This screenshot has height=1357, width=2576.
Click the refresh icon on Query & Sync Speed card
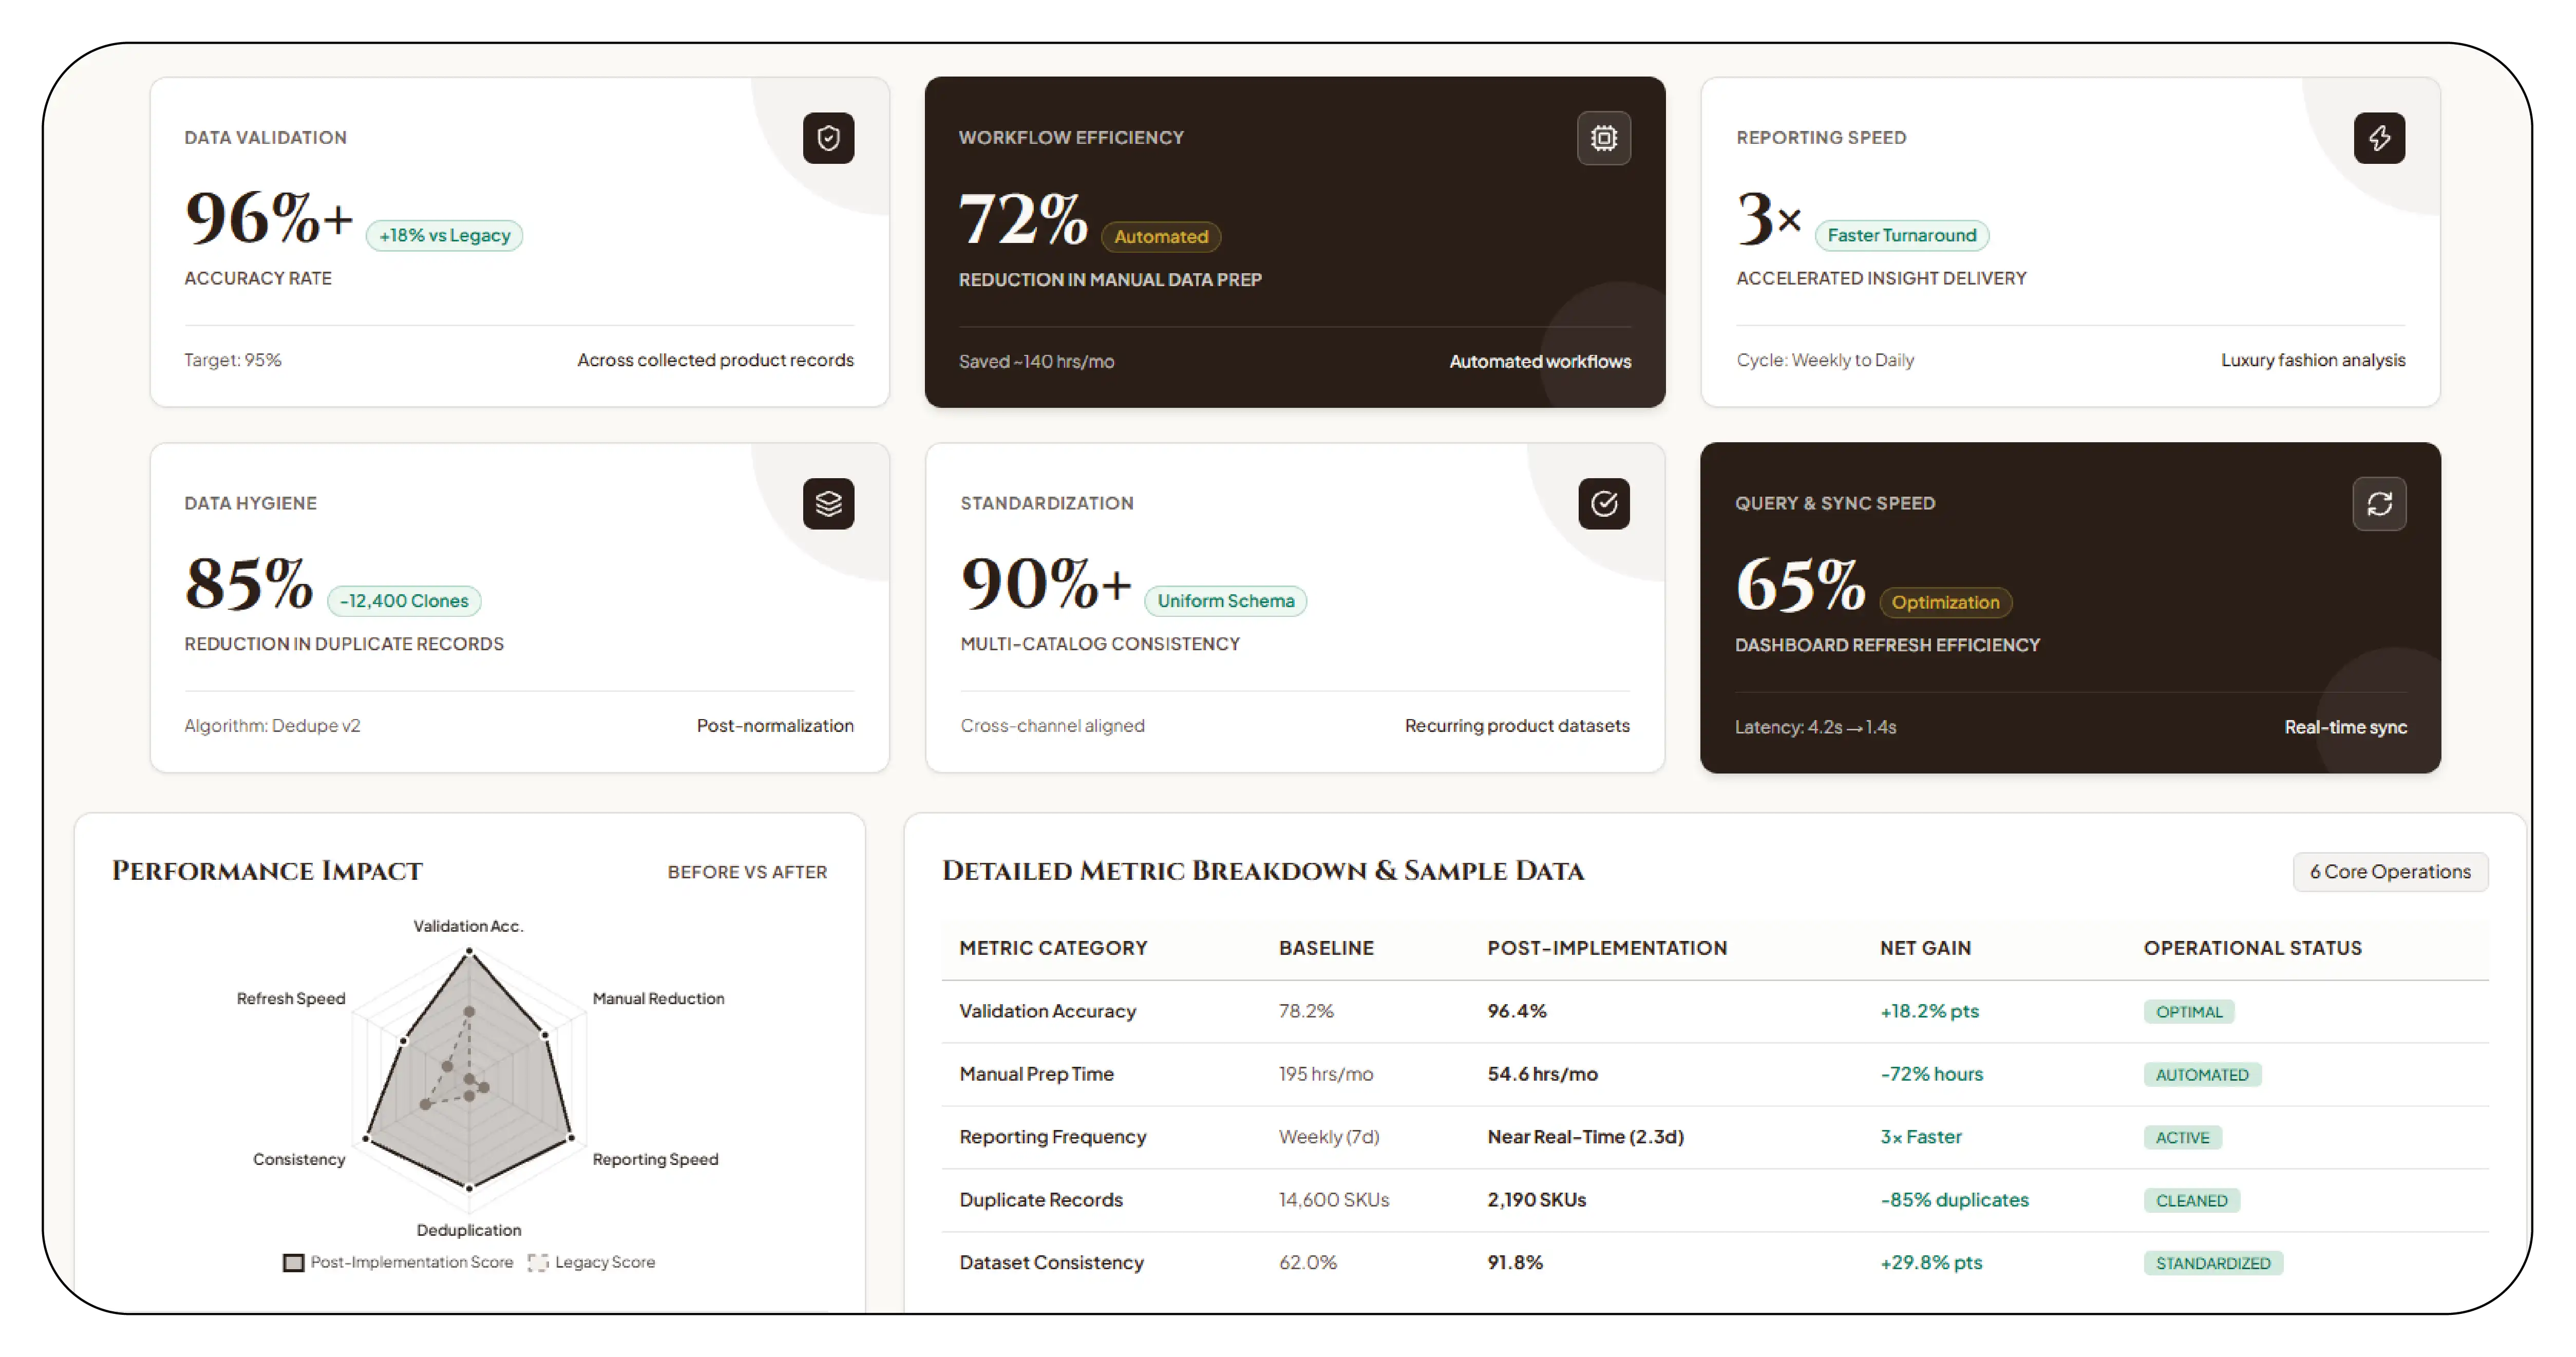pyautogui.click(x=2379, y=503)
